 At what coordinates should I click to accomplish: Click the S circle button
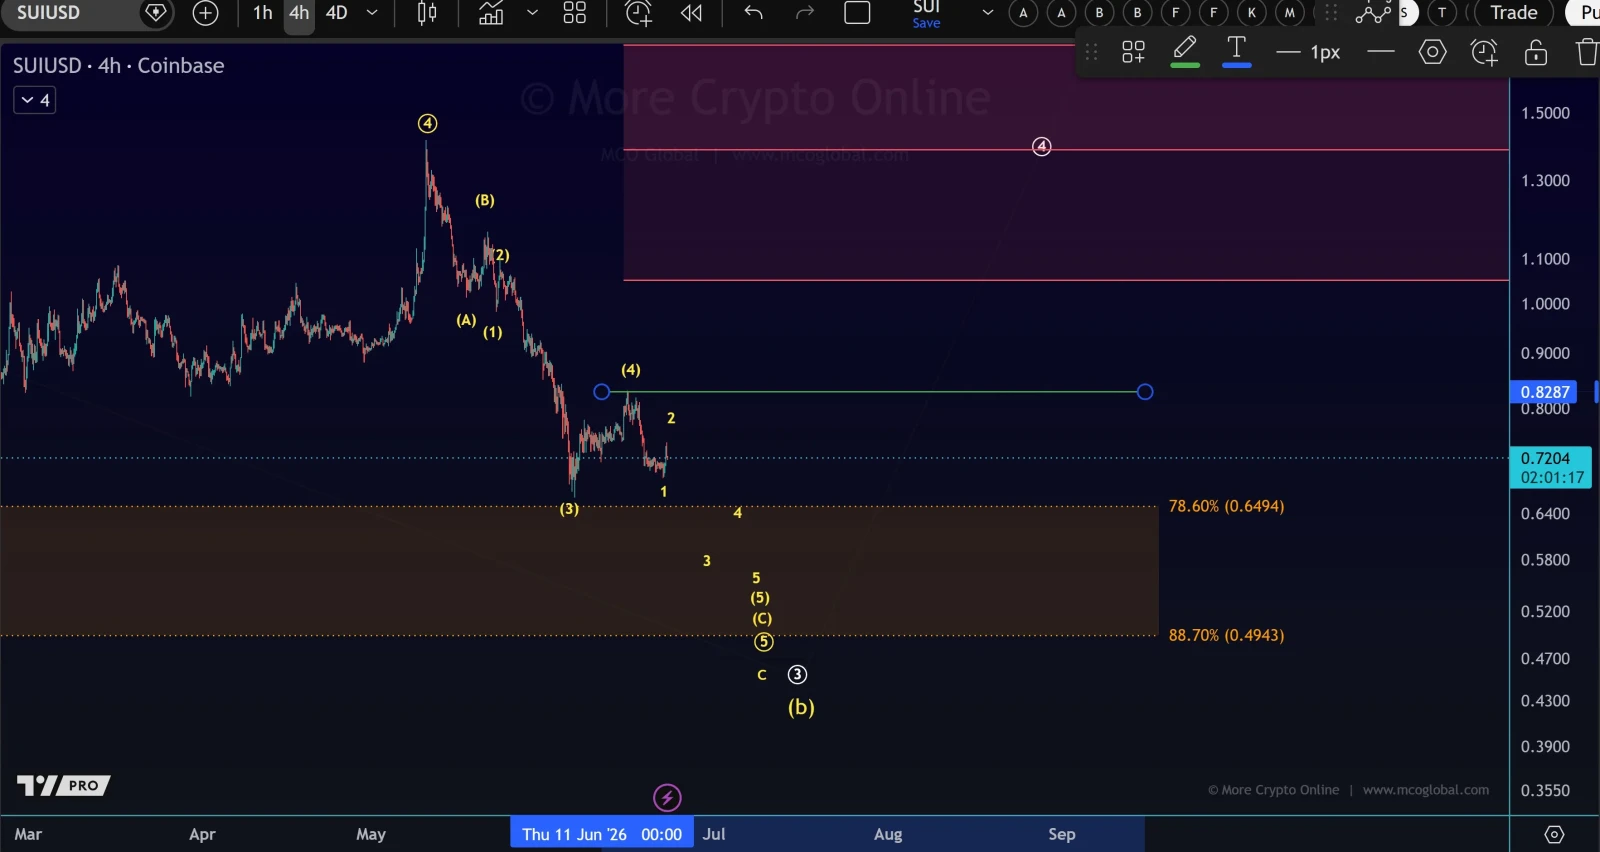1405,13
